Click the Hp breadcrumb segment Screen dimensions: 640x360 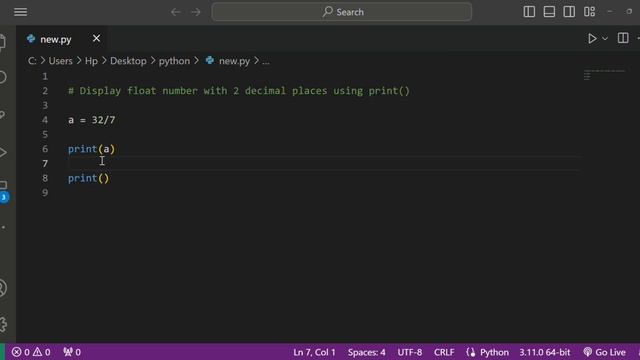(x=91, y=61)
